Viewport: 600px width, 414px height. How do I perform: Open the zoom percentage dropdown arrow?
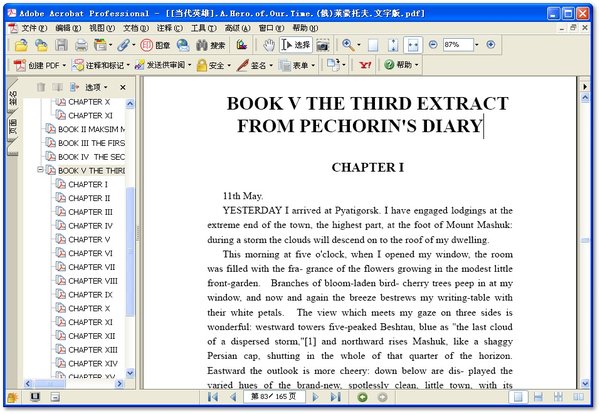point(476,45)
